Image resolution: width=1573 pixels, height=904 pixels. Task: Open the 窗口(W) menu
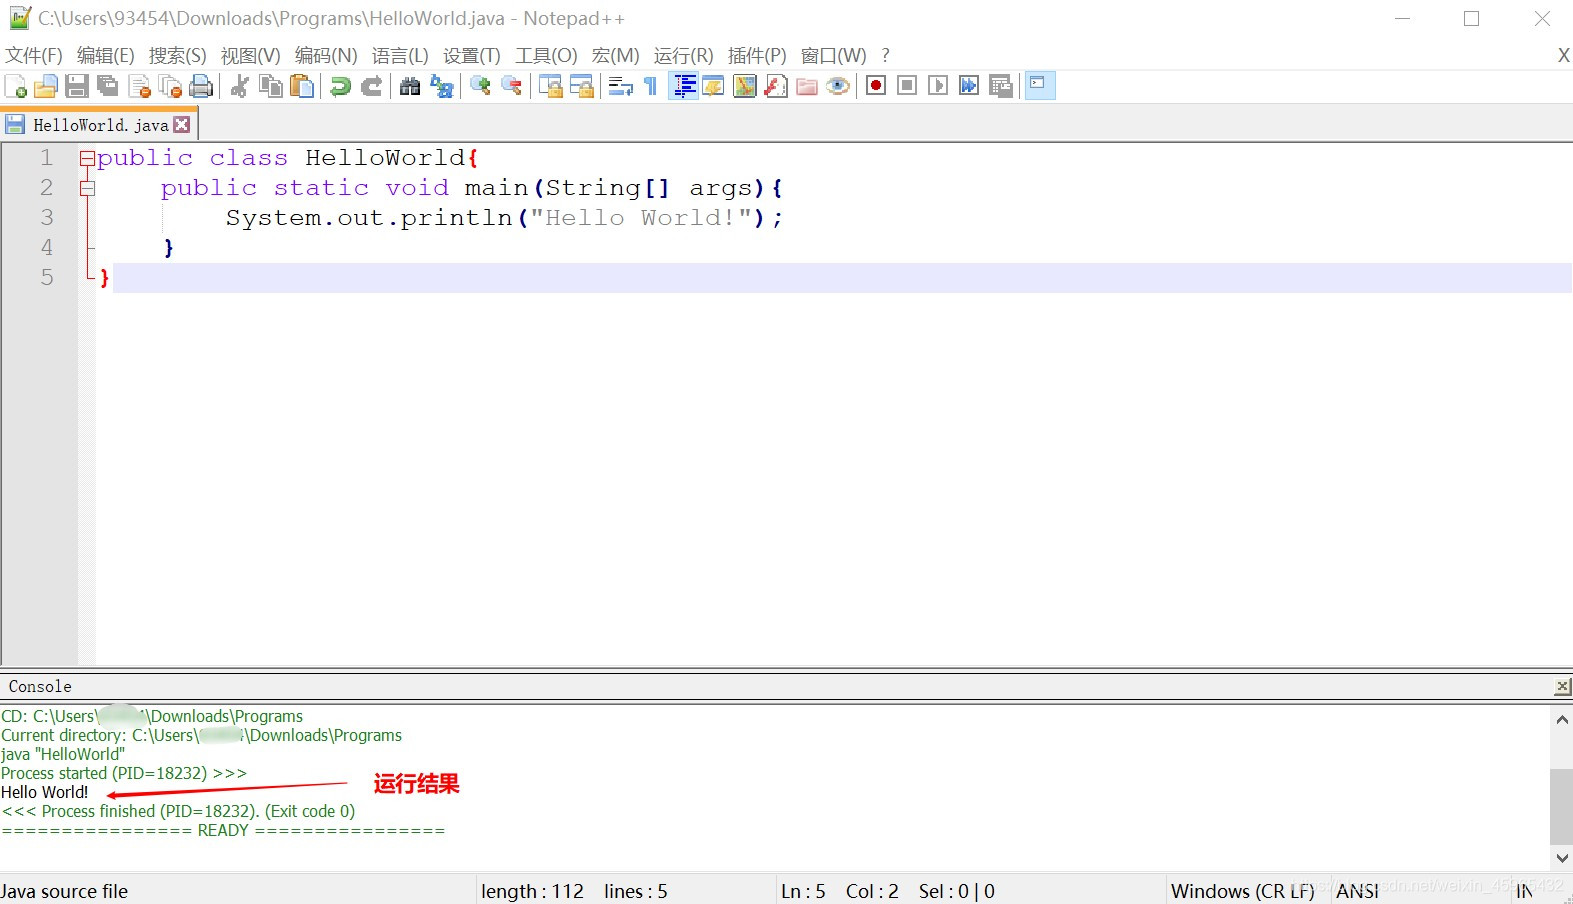point(833,55)
